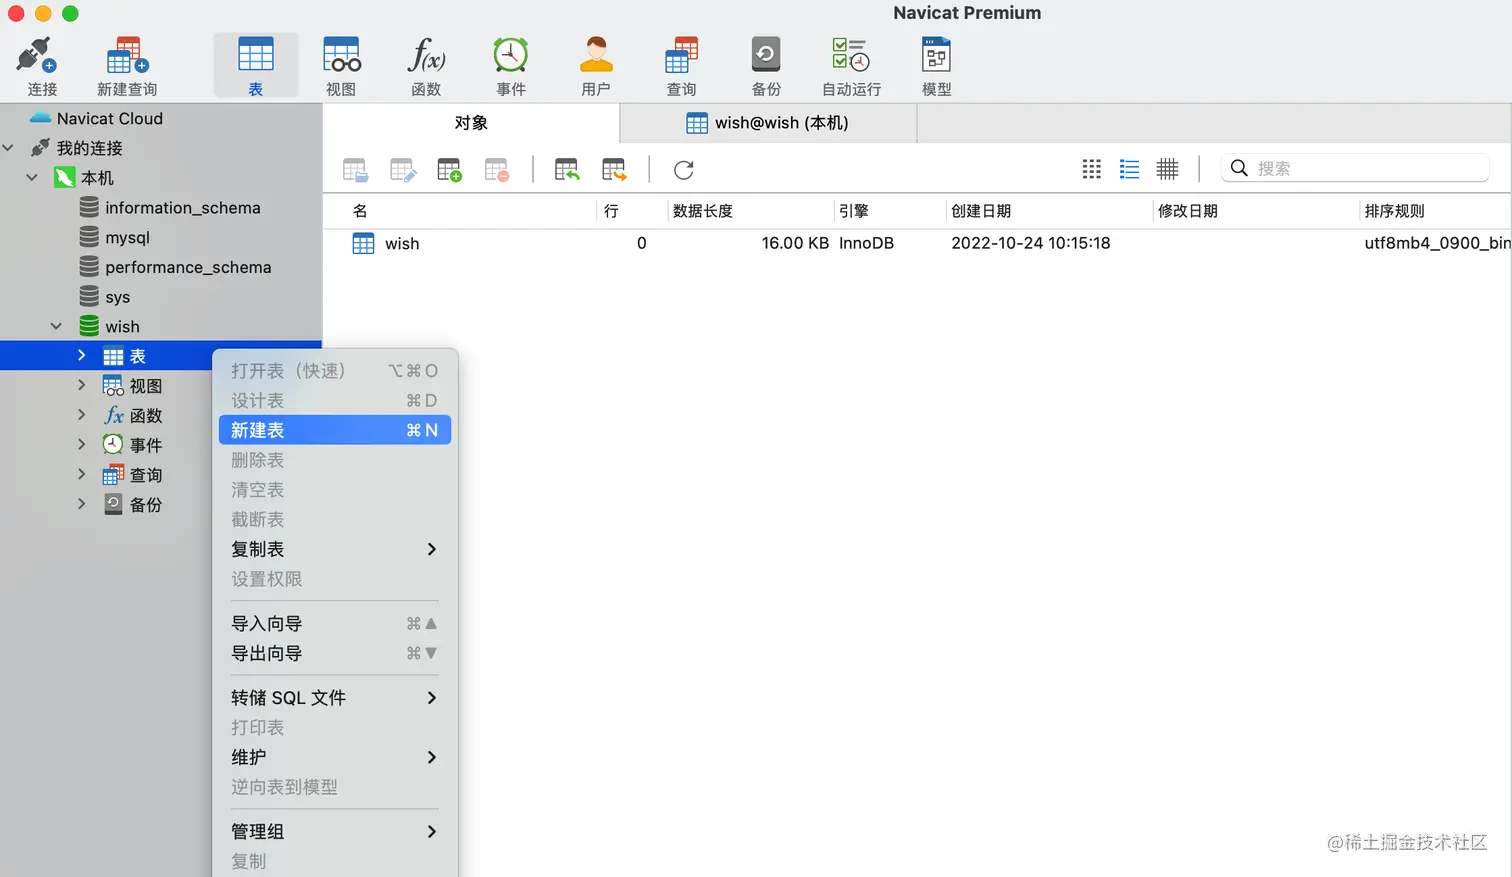Image resolution: width=1512 pixels, height=877 pixels.
Task: Choose 新建表 from the context menu
Action: click(335, 430)
